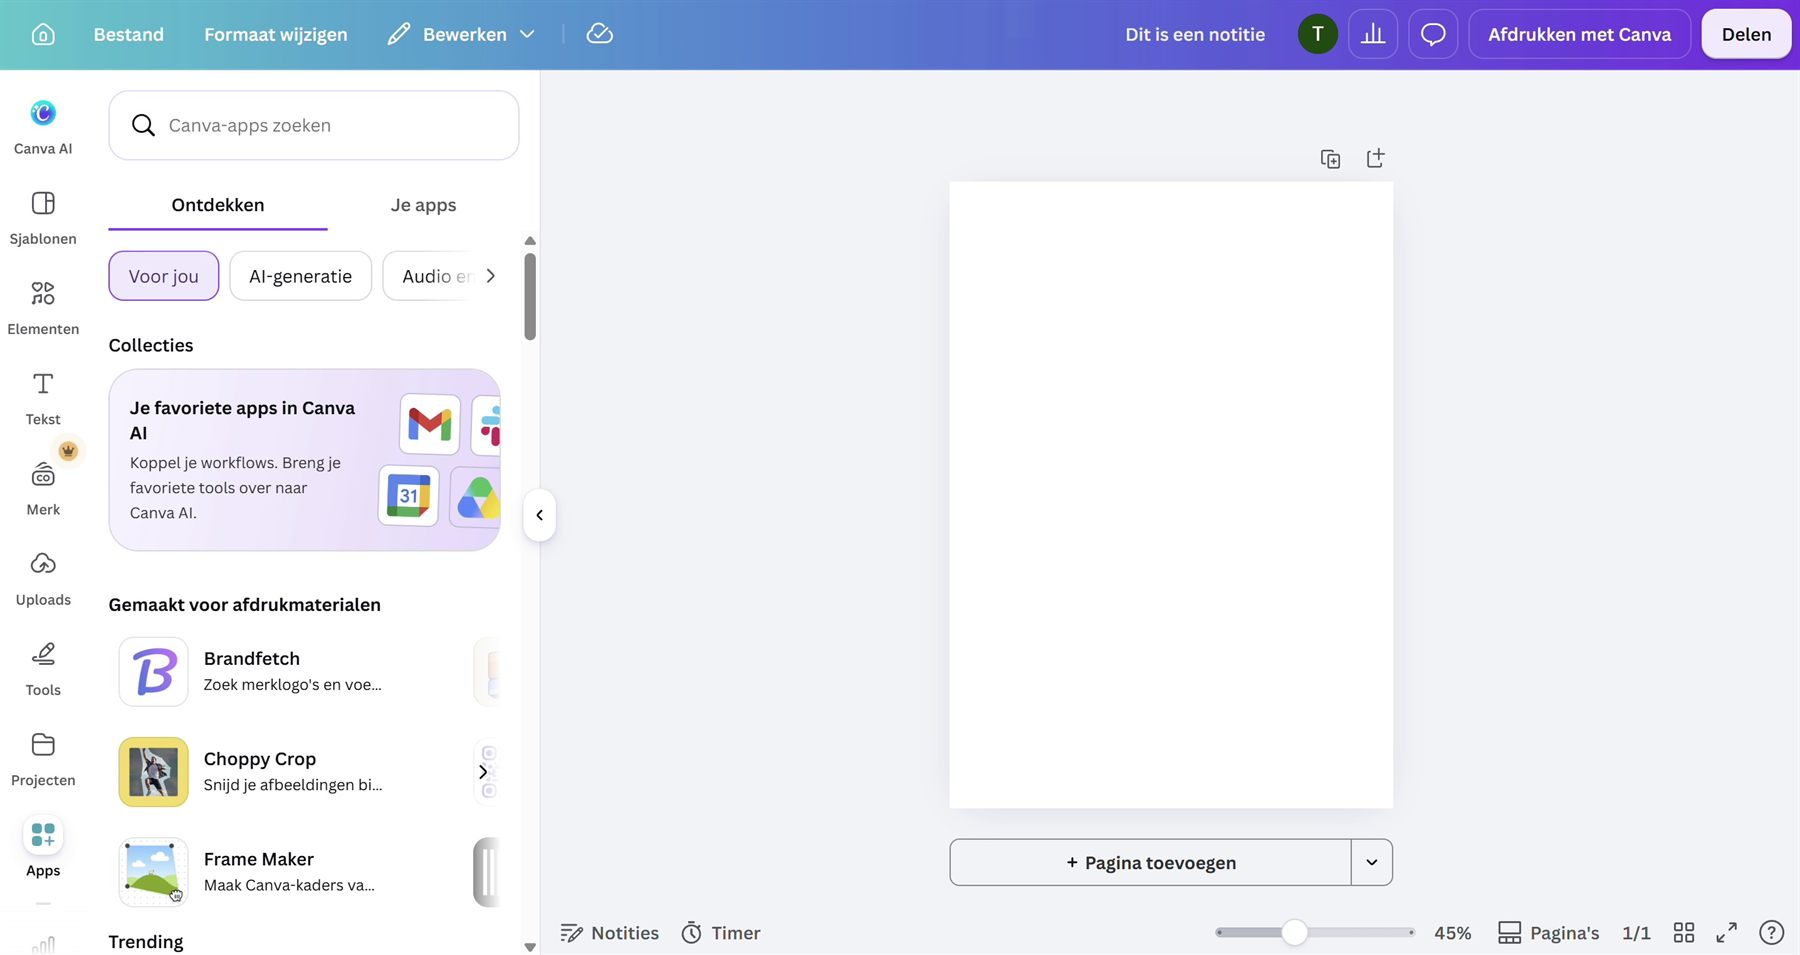
Task: Select the Audio filter chip
Action: [x=430, y=276]
